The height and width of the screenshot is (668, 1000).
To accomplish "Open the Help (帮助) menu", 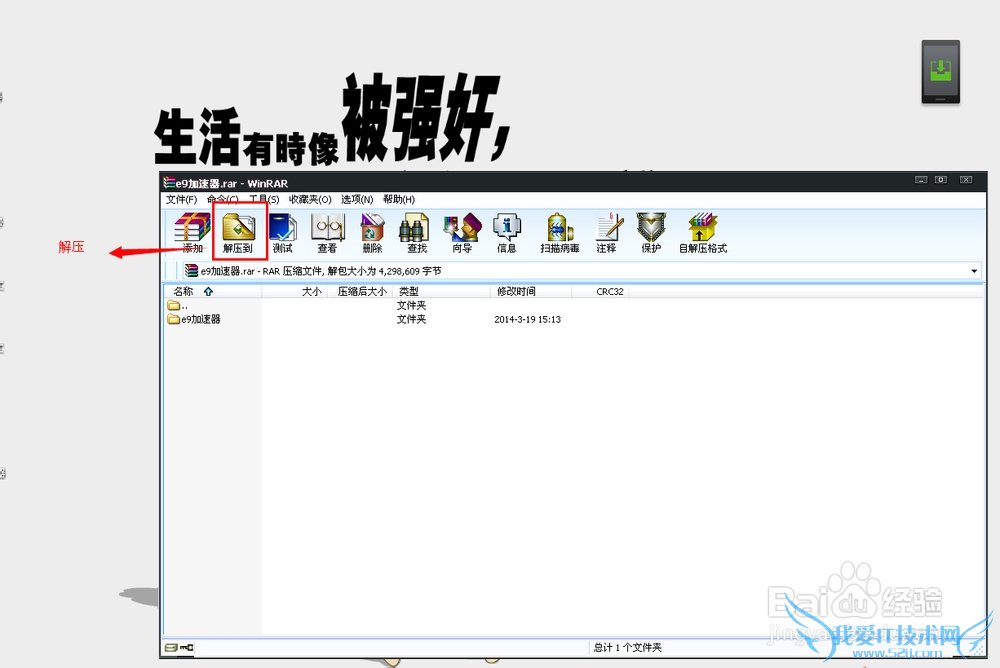I will 399,200.
